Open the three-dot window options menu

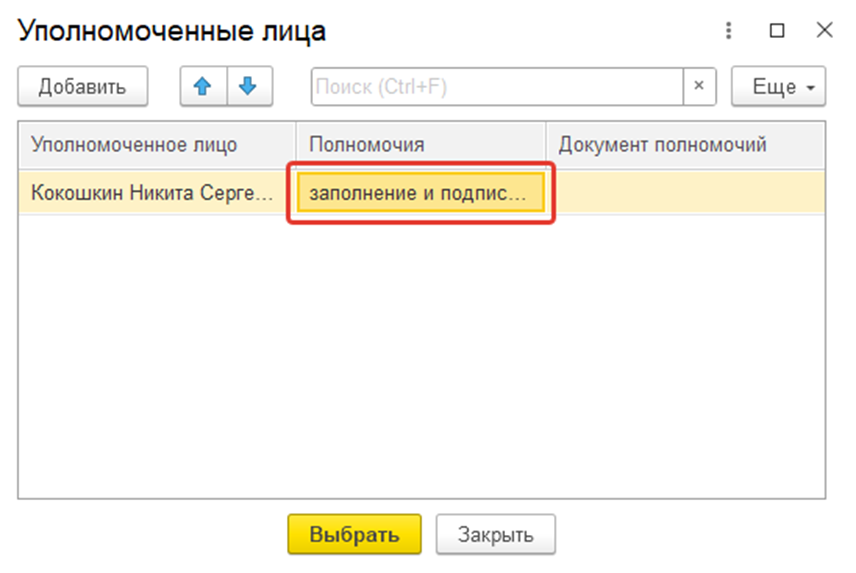(x=728, y=31)
